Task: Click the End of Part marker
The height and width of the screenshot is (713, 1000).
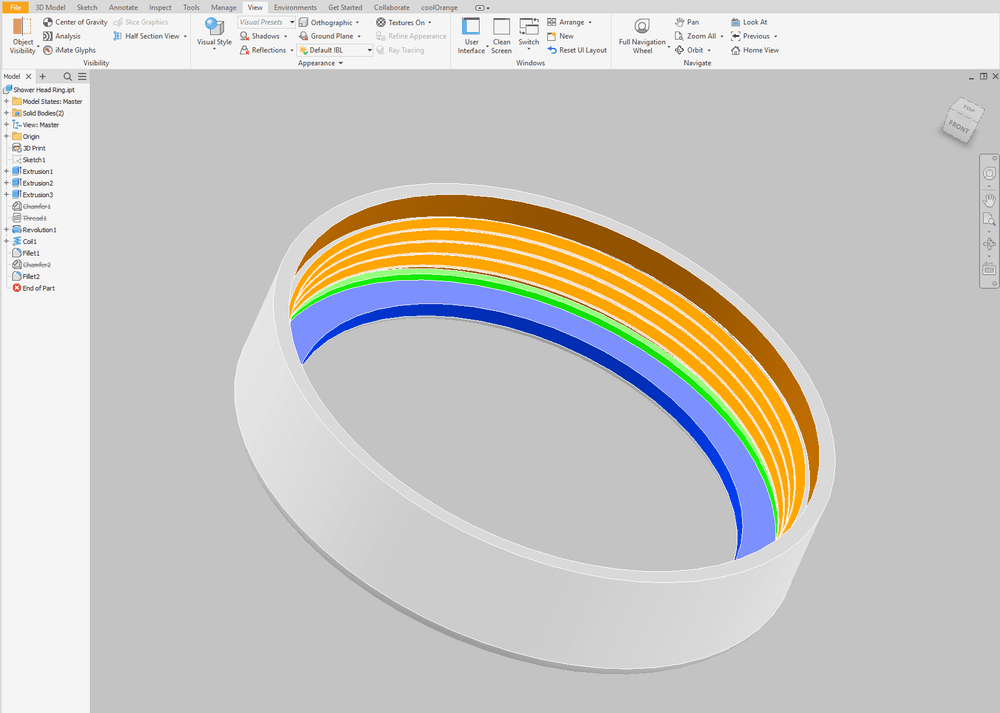Action: coord(34,288)
